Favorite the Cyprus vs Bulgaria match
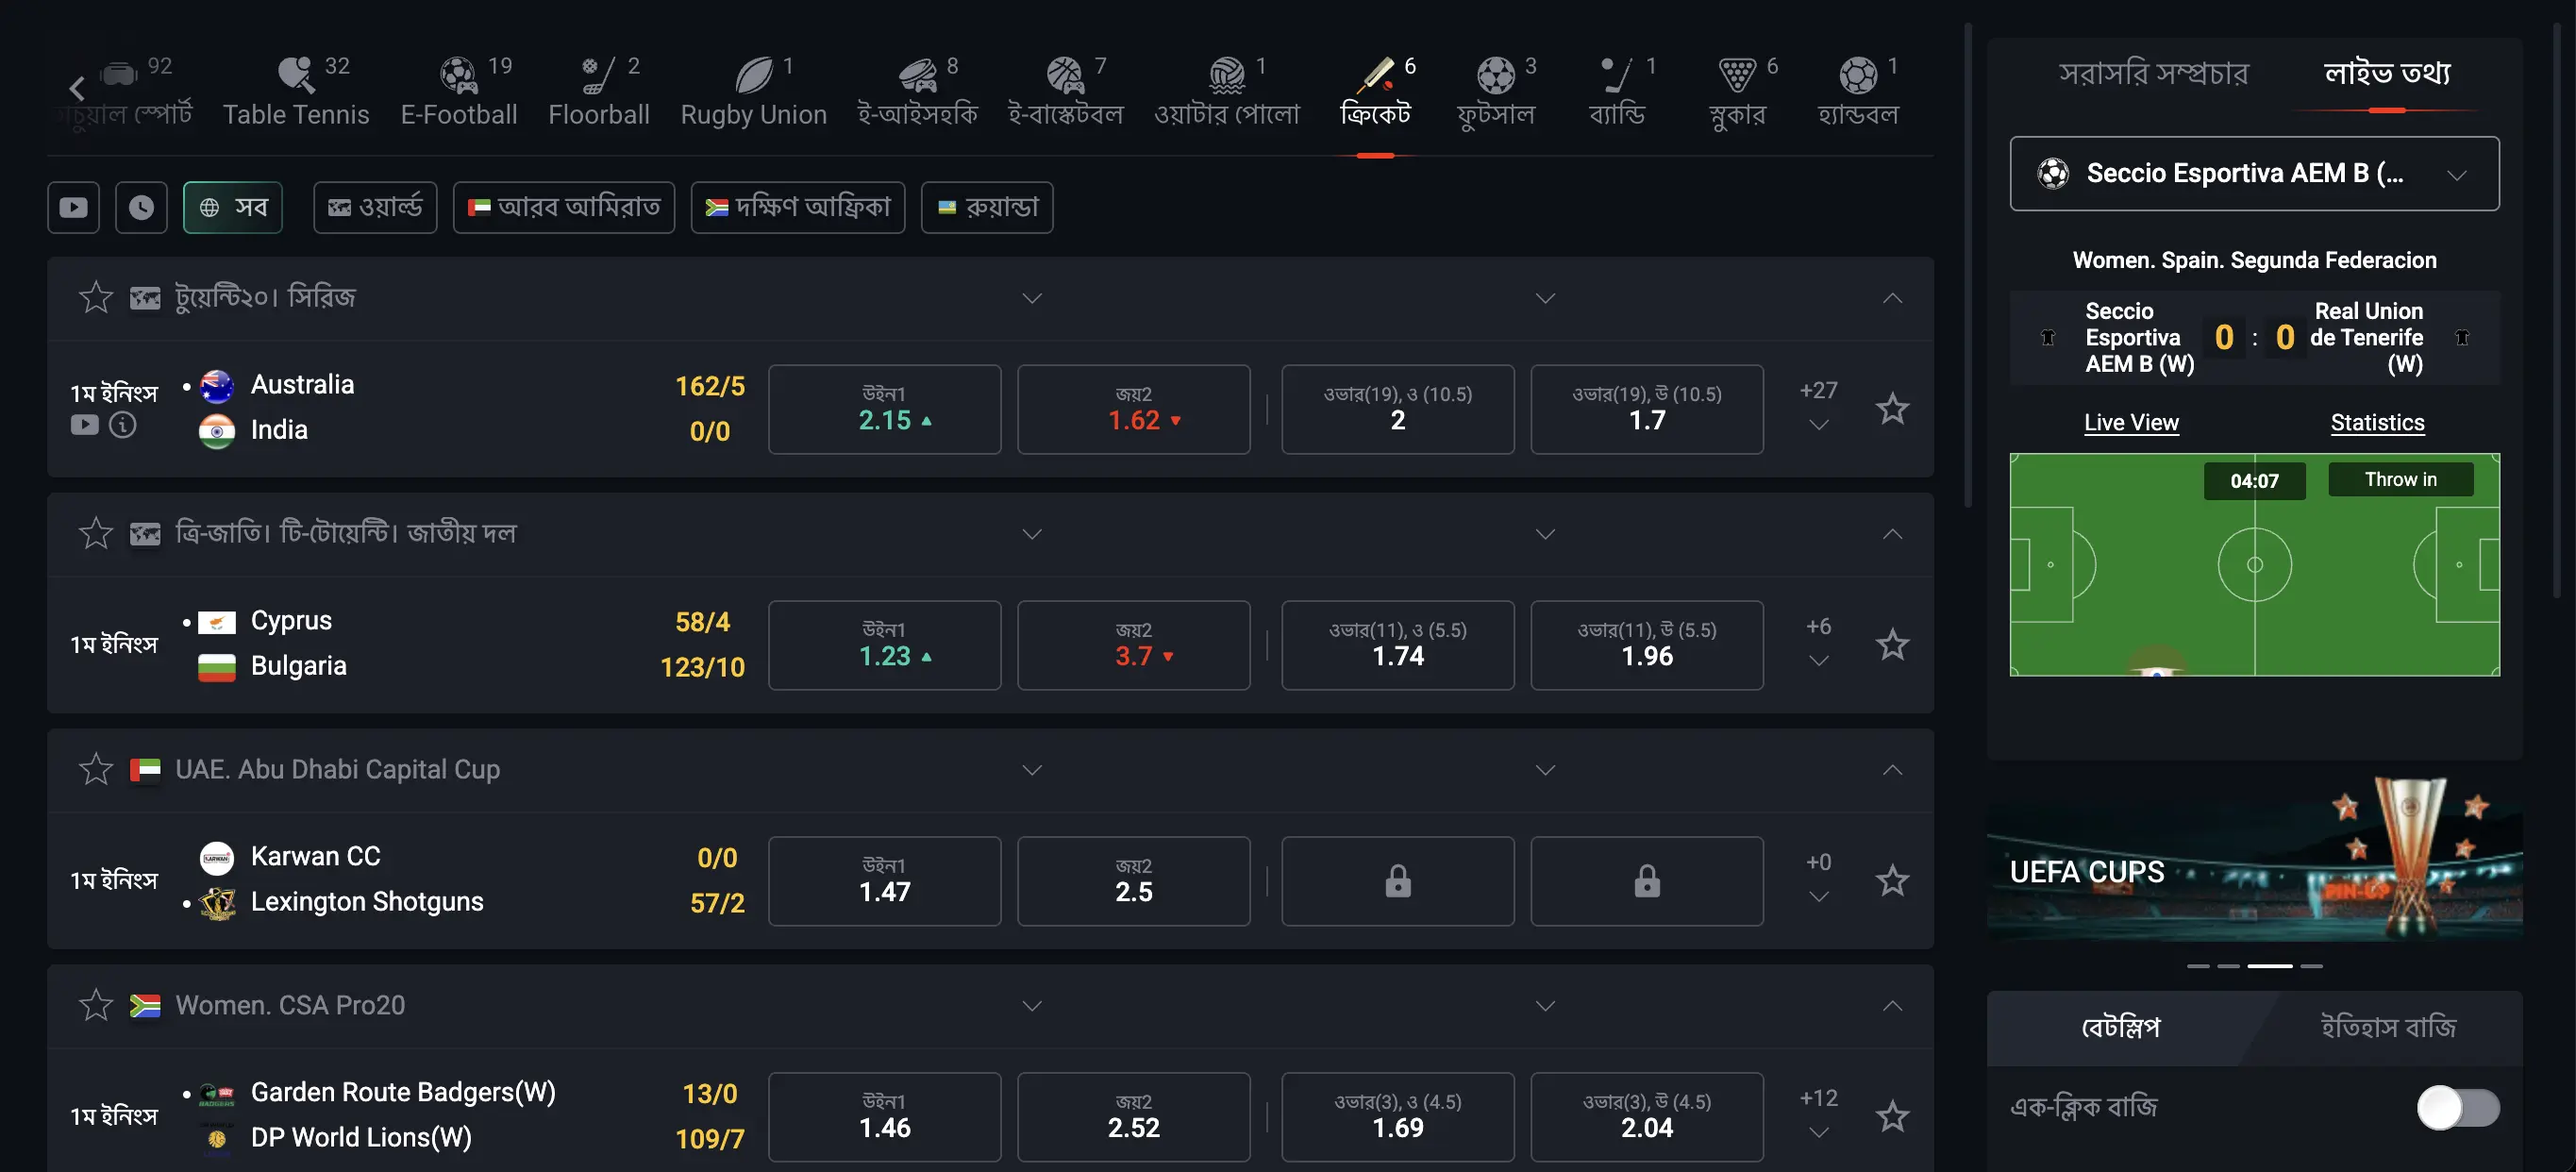The height and width of the screenshot is (1172, 2576). (1891, 645)
